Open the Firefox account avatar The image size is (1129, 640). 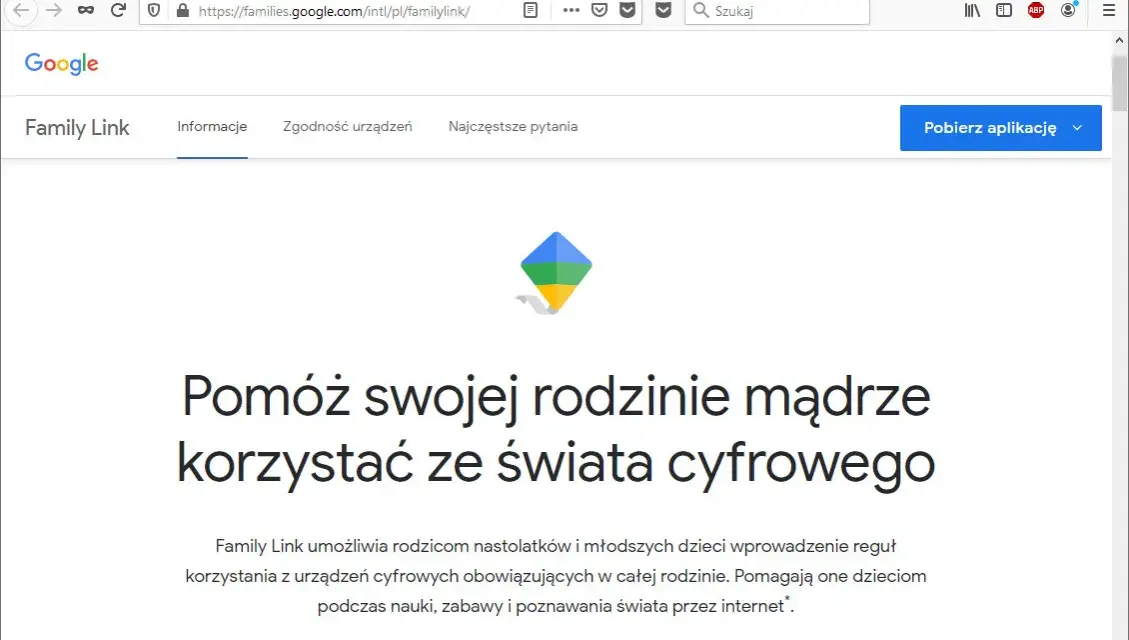pyautogui.click(x=1069, y=9)
